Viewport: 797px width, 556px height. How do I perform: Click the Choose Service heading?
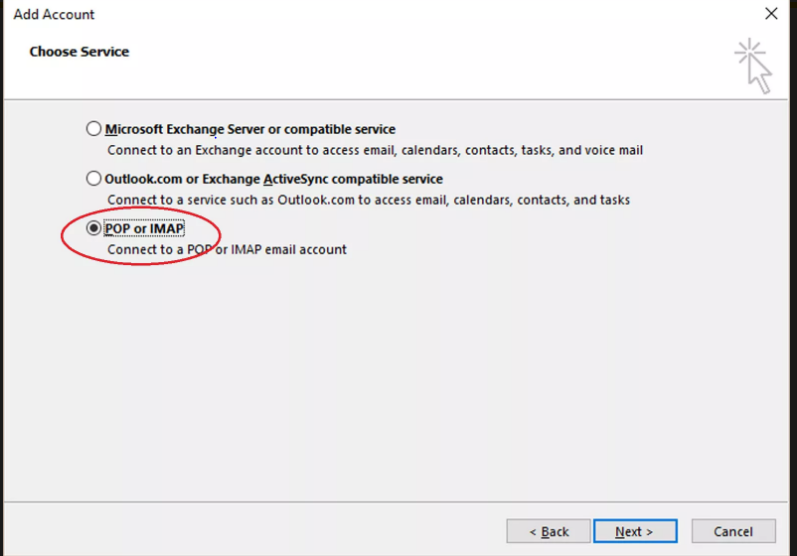coord(79,51)
